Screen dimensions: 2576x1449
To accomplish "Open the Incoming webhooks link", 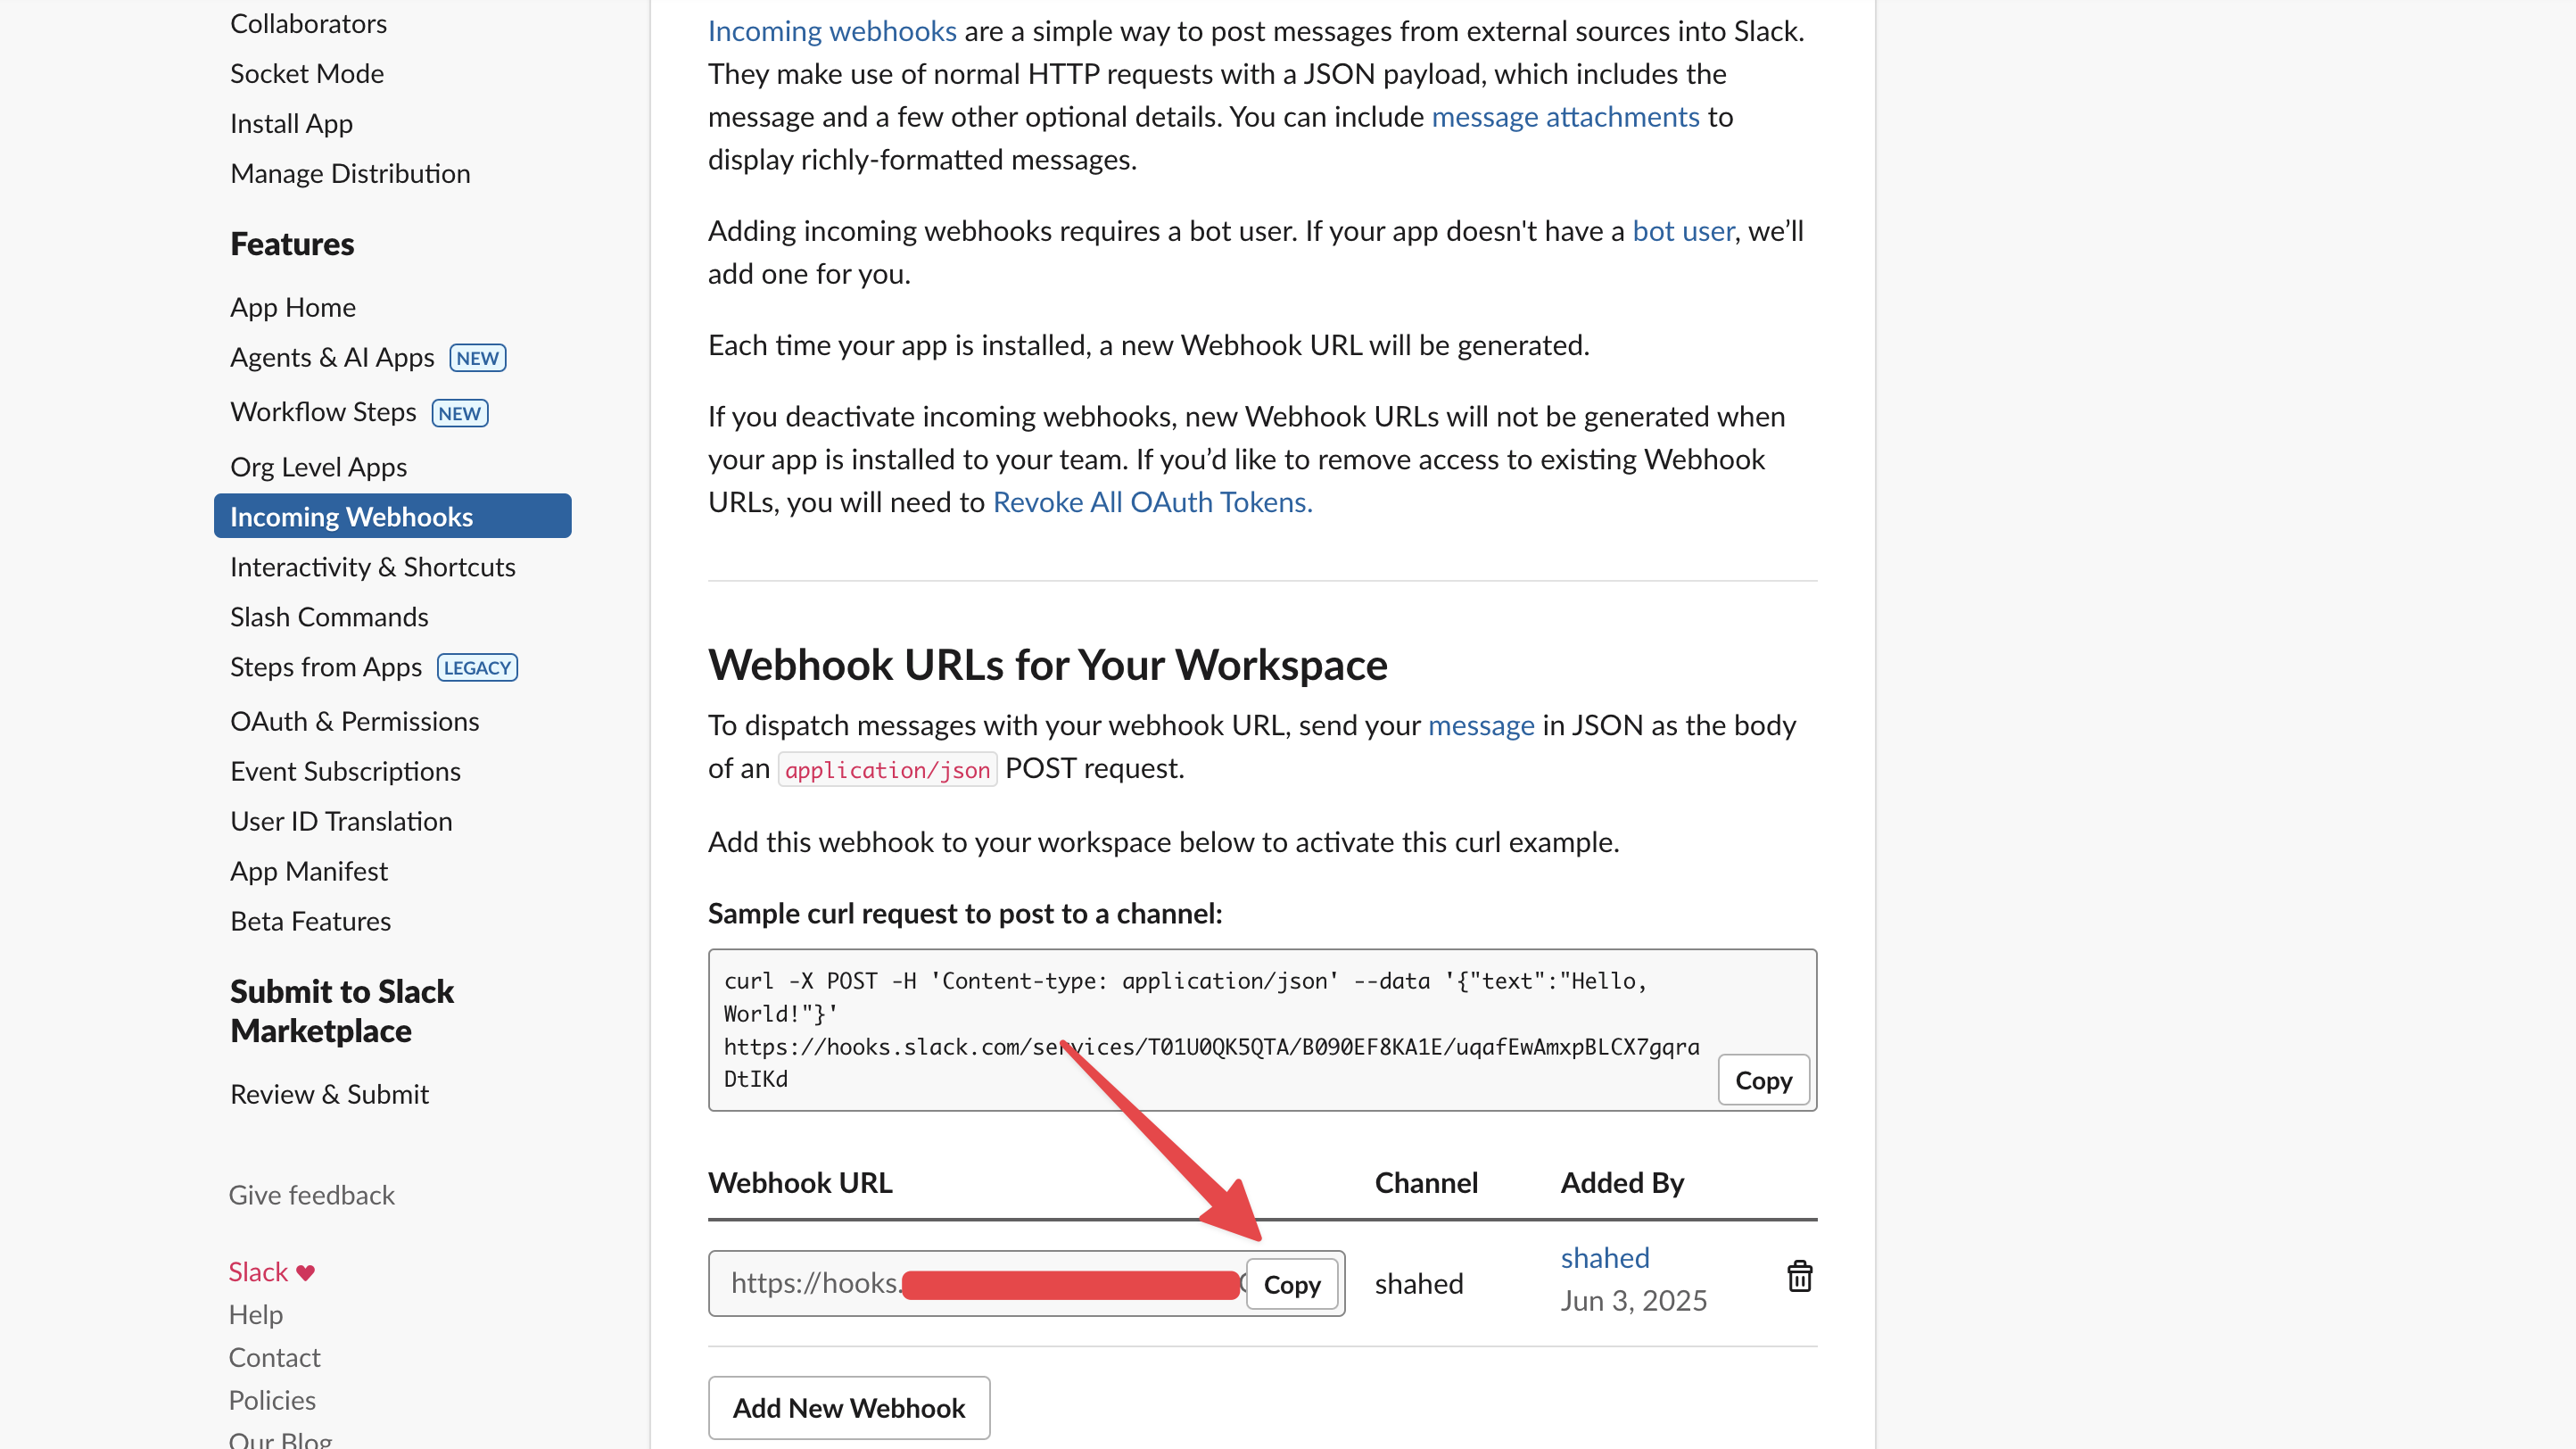I will (x=831, y=30).
